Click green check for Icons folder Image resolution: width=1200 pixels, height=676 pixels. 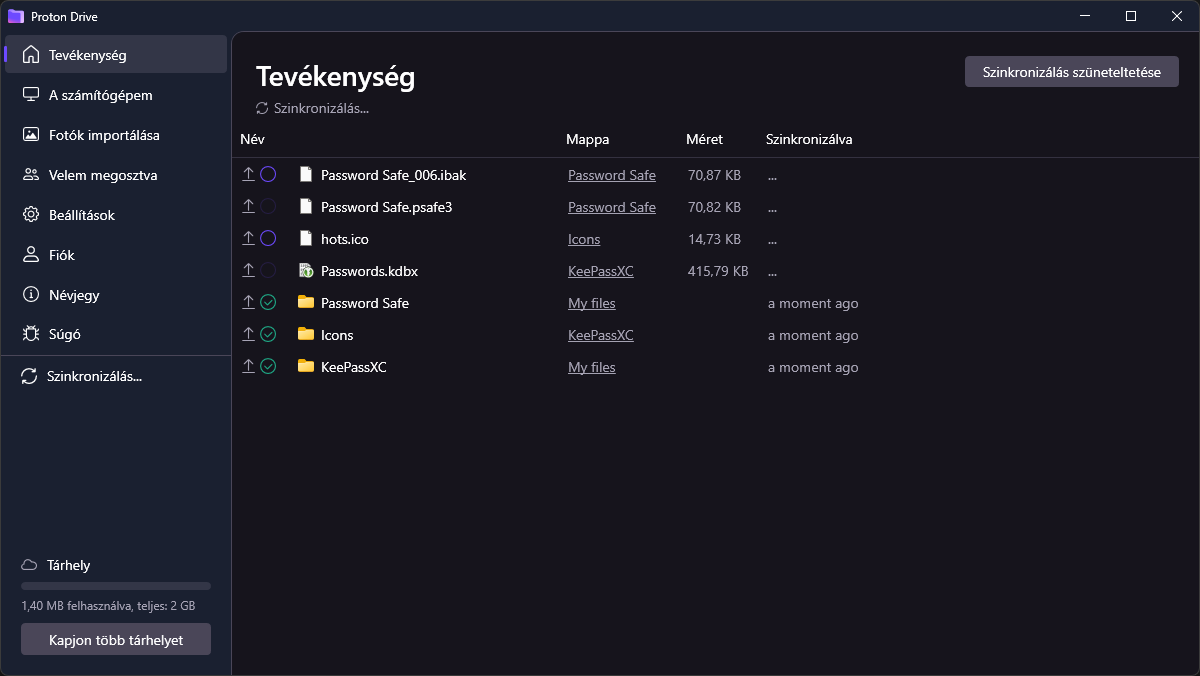[x=268, y=335]
